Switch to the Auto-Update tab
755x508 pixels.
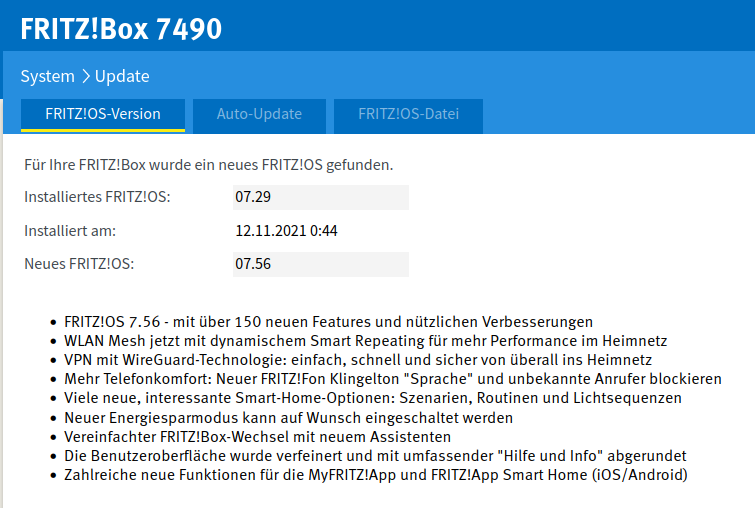(259, 116)
